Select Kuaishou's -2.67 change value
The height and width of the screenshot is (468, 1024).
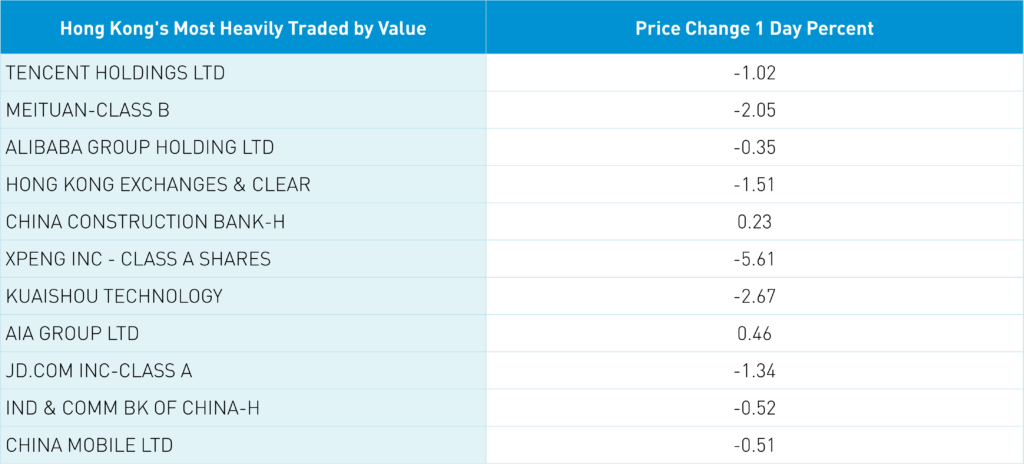coord(754,296)
